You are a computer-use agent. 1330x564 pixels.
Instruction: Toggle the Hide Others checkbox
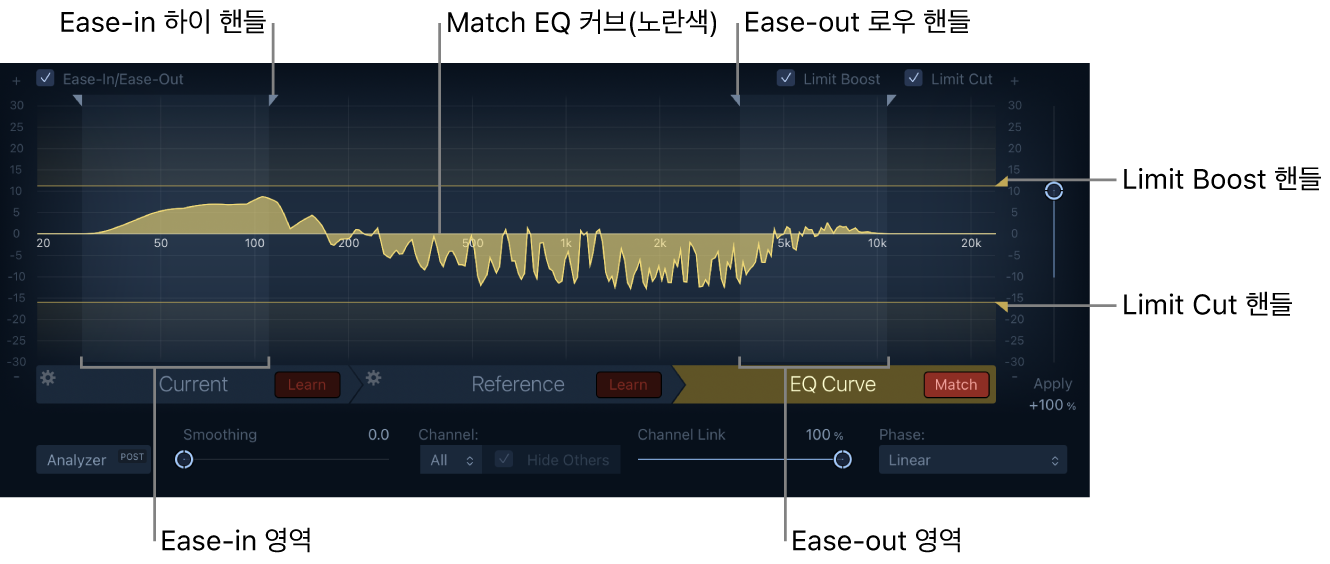click(x=505, y=459)
